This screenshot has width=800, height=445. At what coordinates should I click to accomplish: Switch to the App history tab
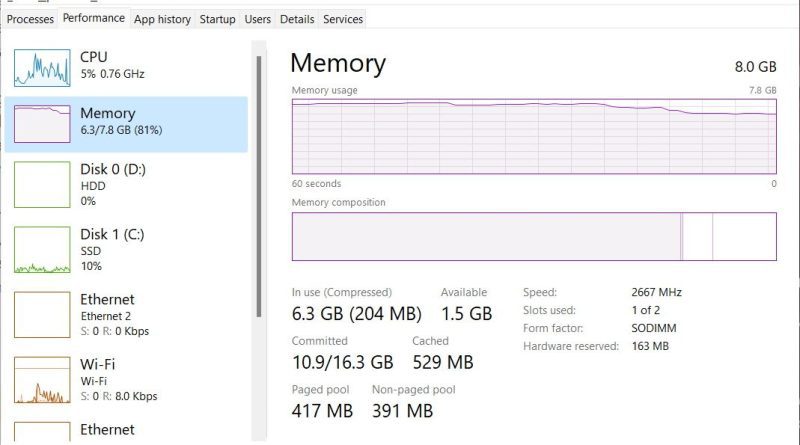point(162,19)
